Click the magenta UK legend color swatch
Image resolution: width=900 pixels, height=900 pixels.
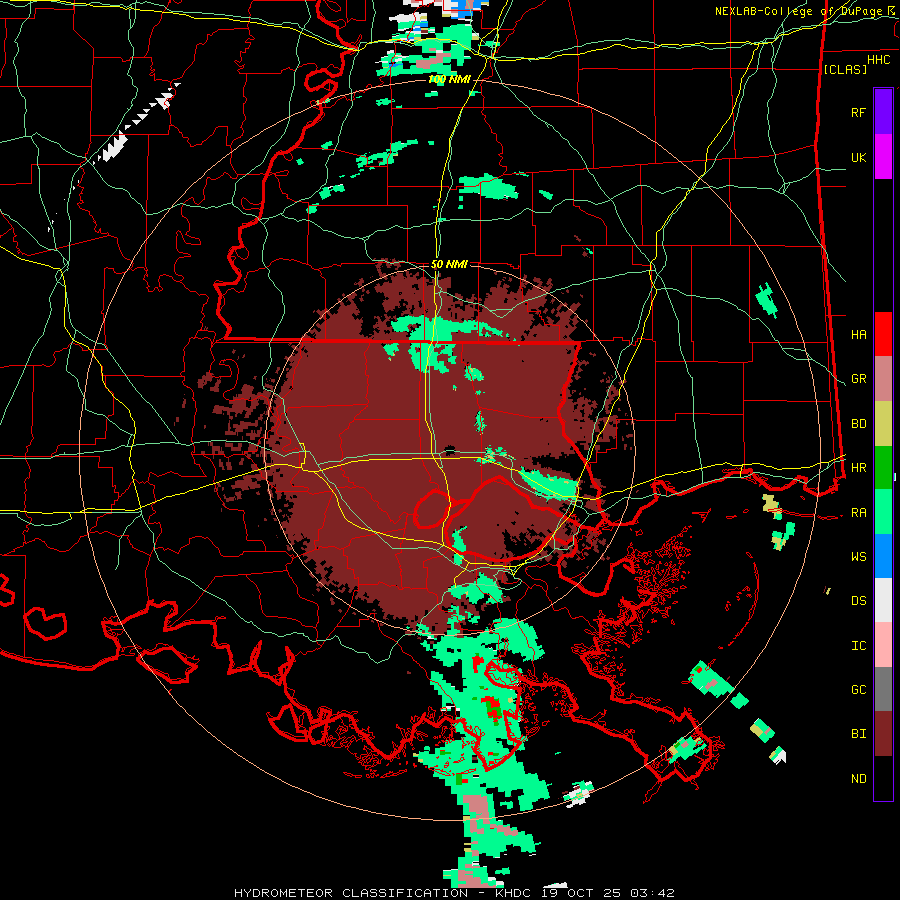coord(883,156)
